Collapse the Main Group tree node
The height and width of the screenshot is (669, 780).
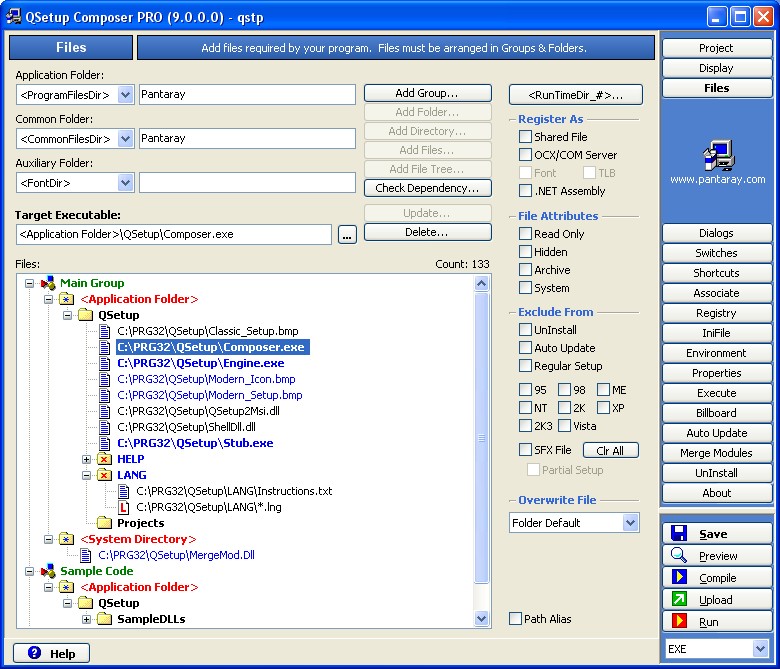tap(29, 283)
